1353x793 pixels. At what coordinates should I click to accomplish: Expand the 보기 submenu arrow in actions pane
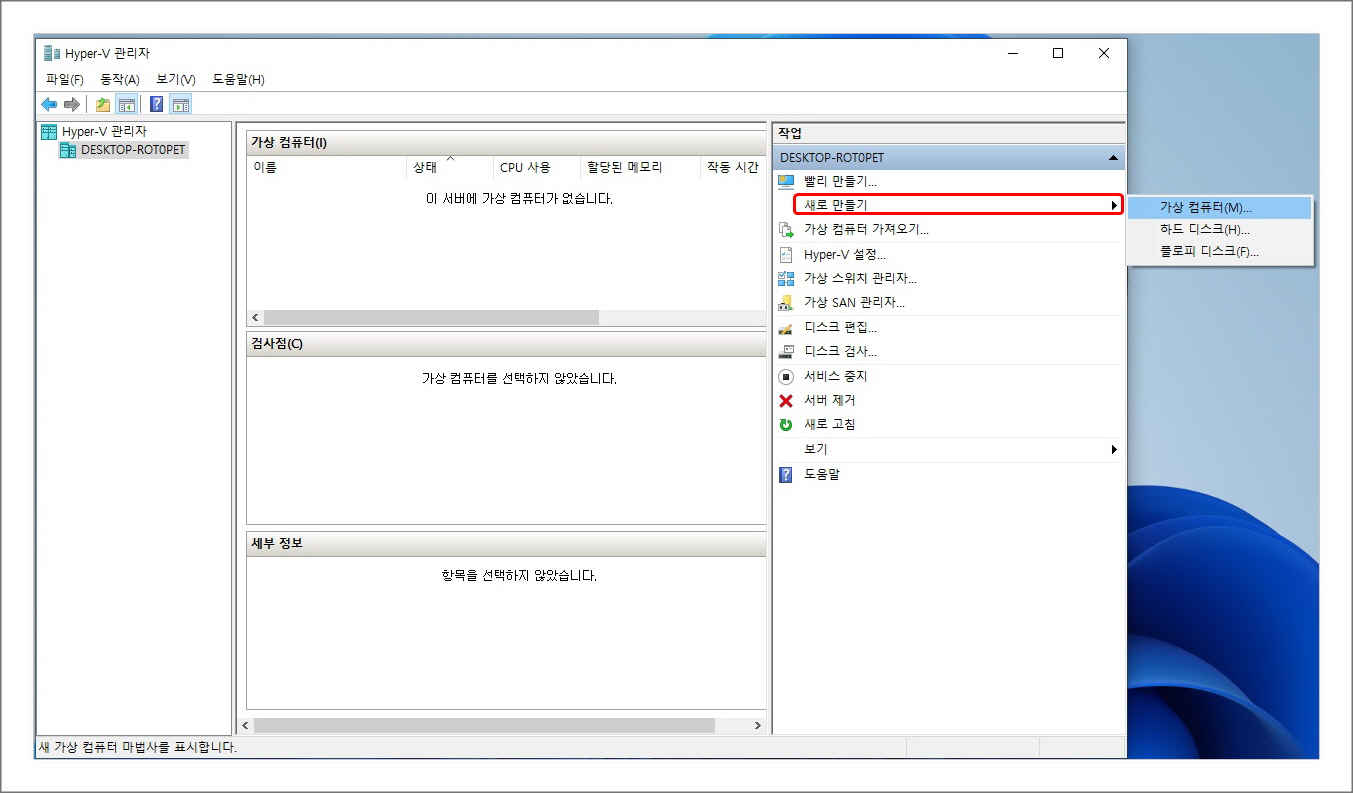pyautogui.click(x=1113, y=448)
